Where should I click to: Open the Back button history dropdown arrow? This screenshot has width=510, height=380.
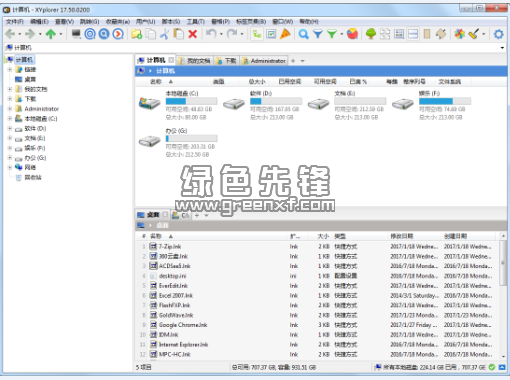coord(20,34)
